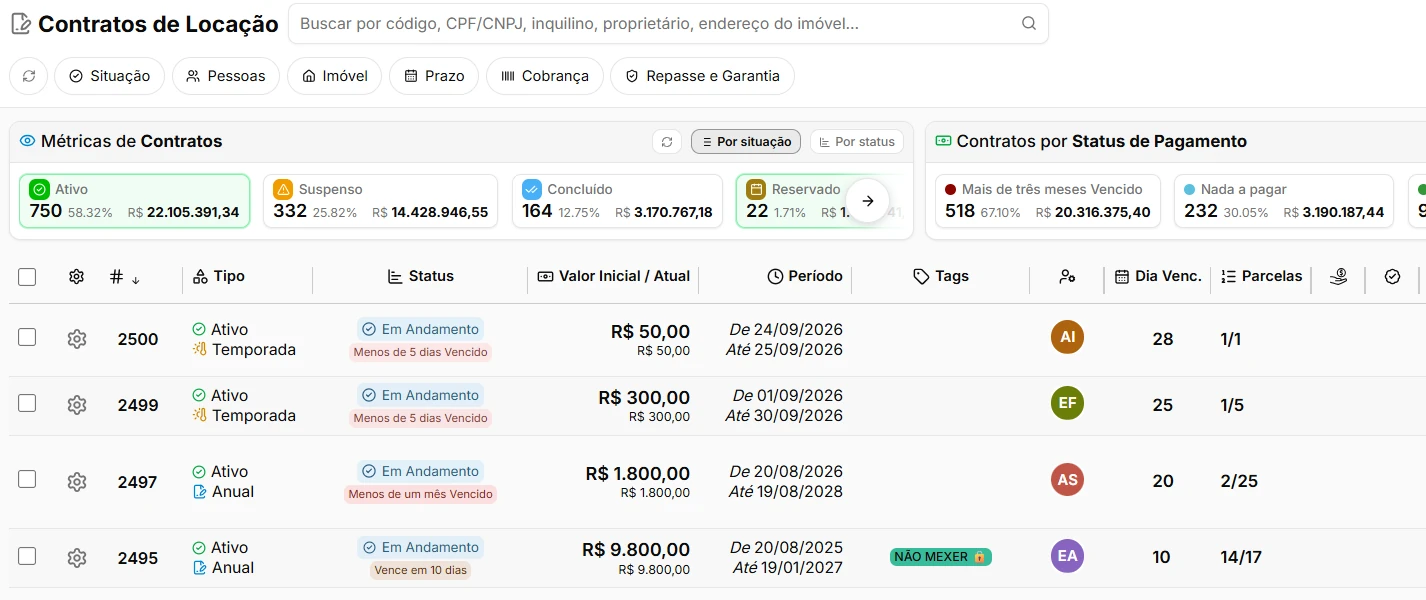Select the Ativo 750 metrics card
Viewport: 1426px width, 600px height.
click(134, 201)
